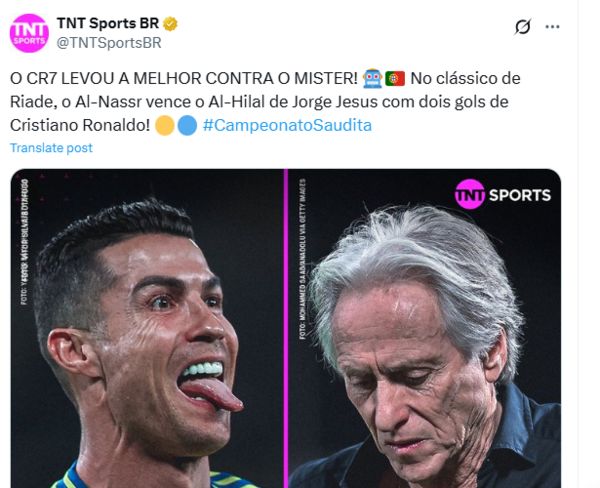The height and width of the screenshot is (488, 600).
Task: Click the blue circle emoji
Action: (187, 126)
